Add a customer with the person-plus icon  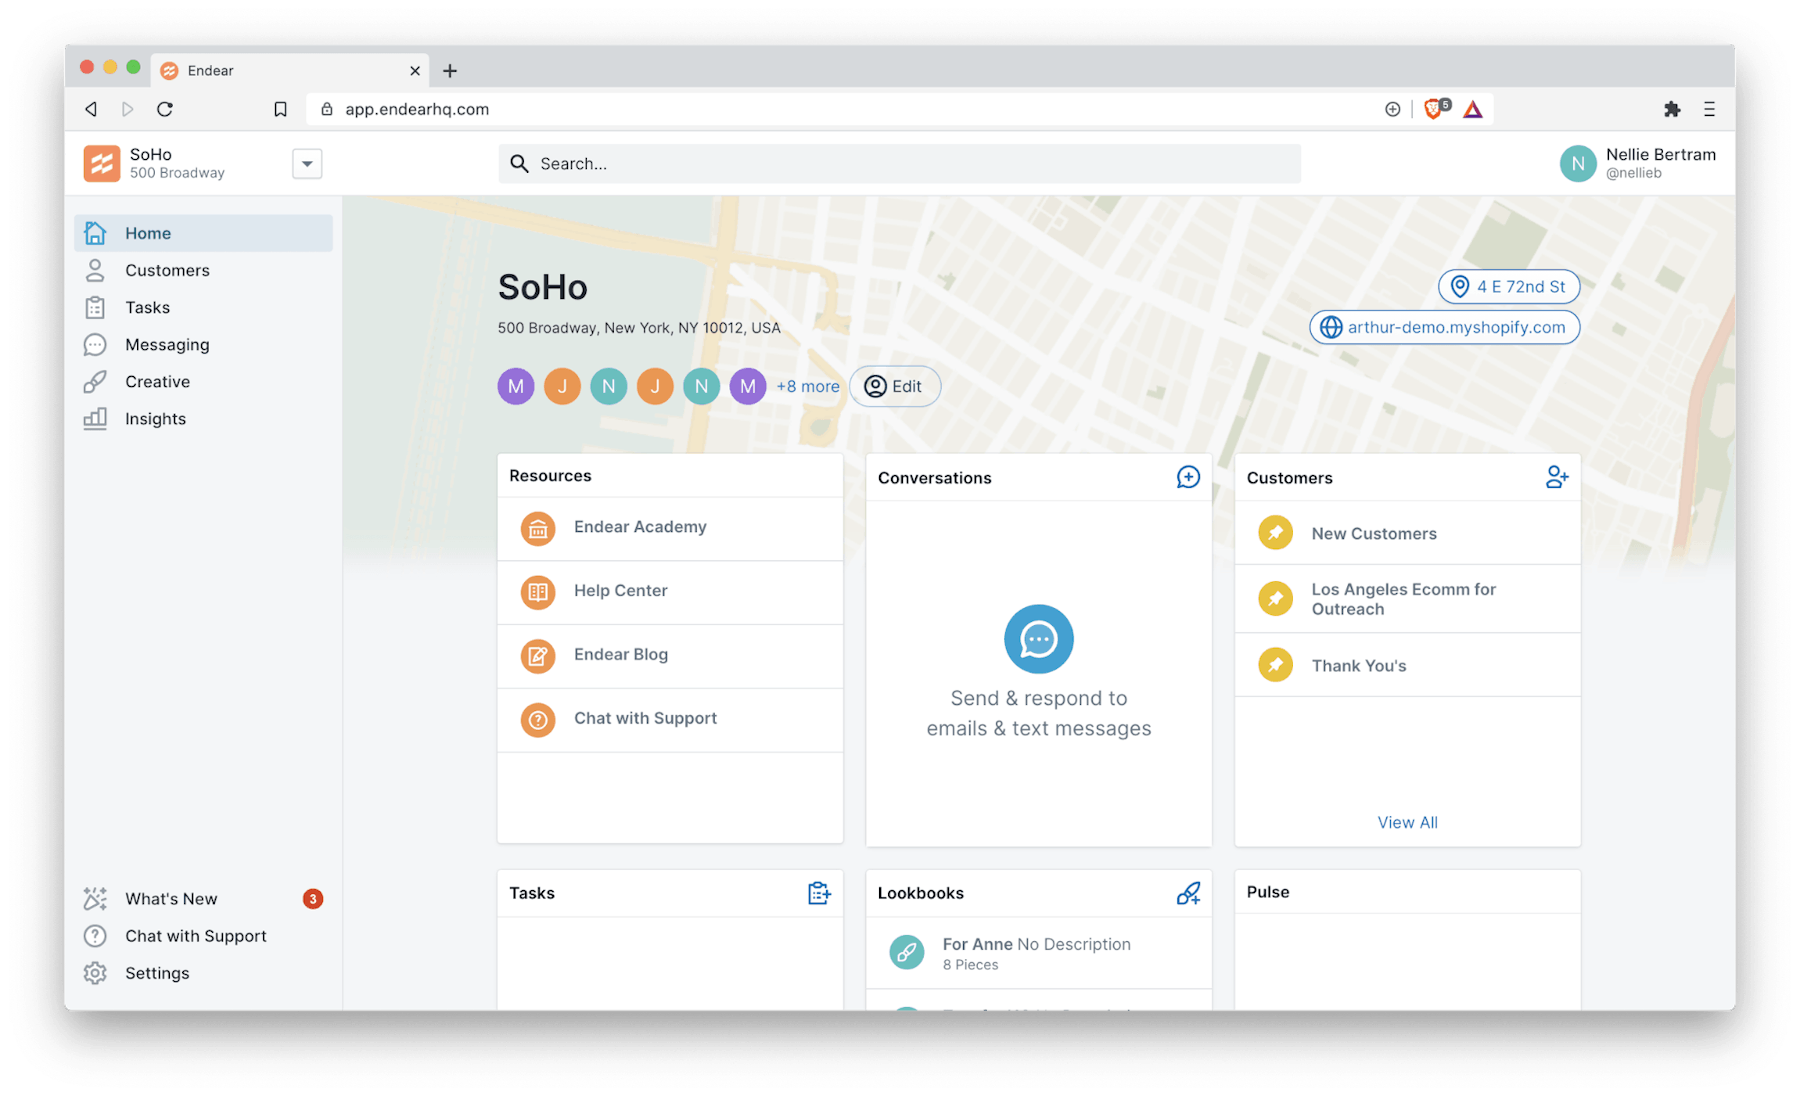pyautogui.click(x=1557, y=477)
